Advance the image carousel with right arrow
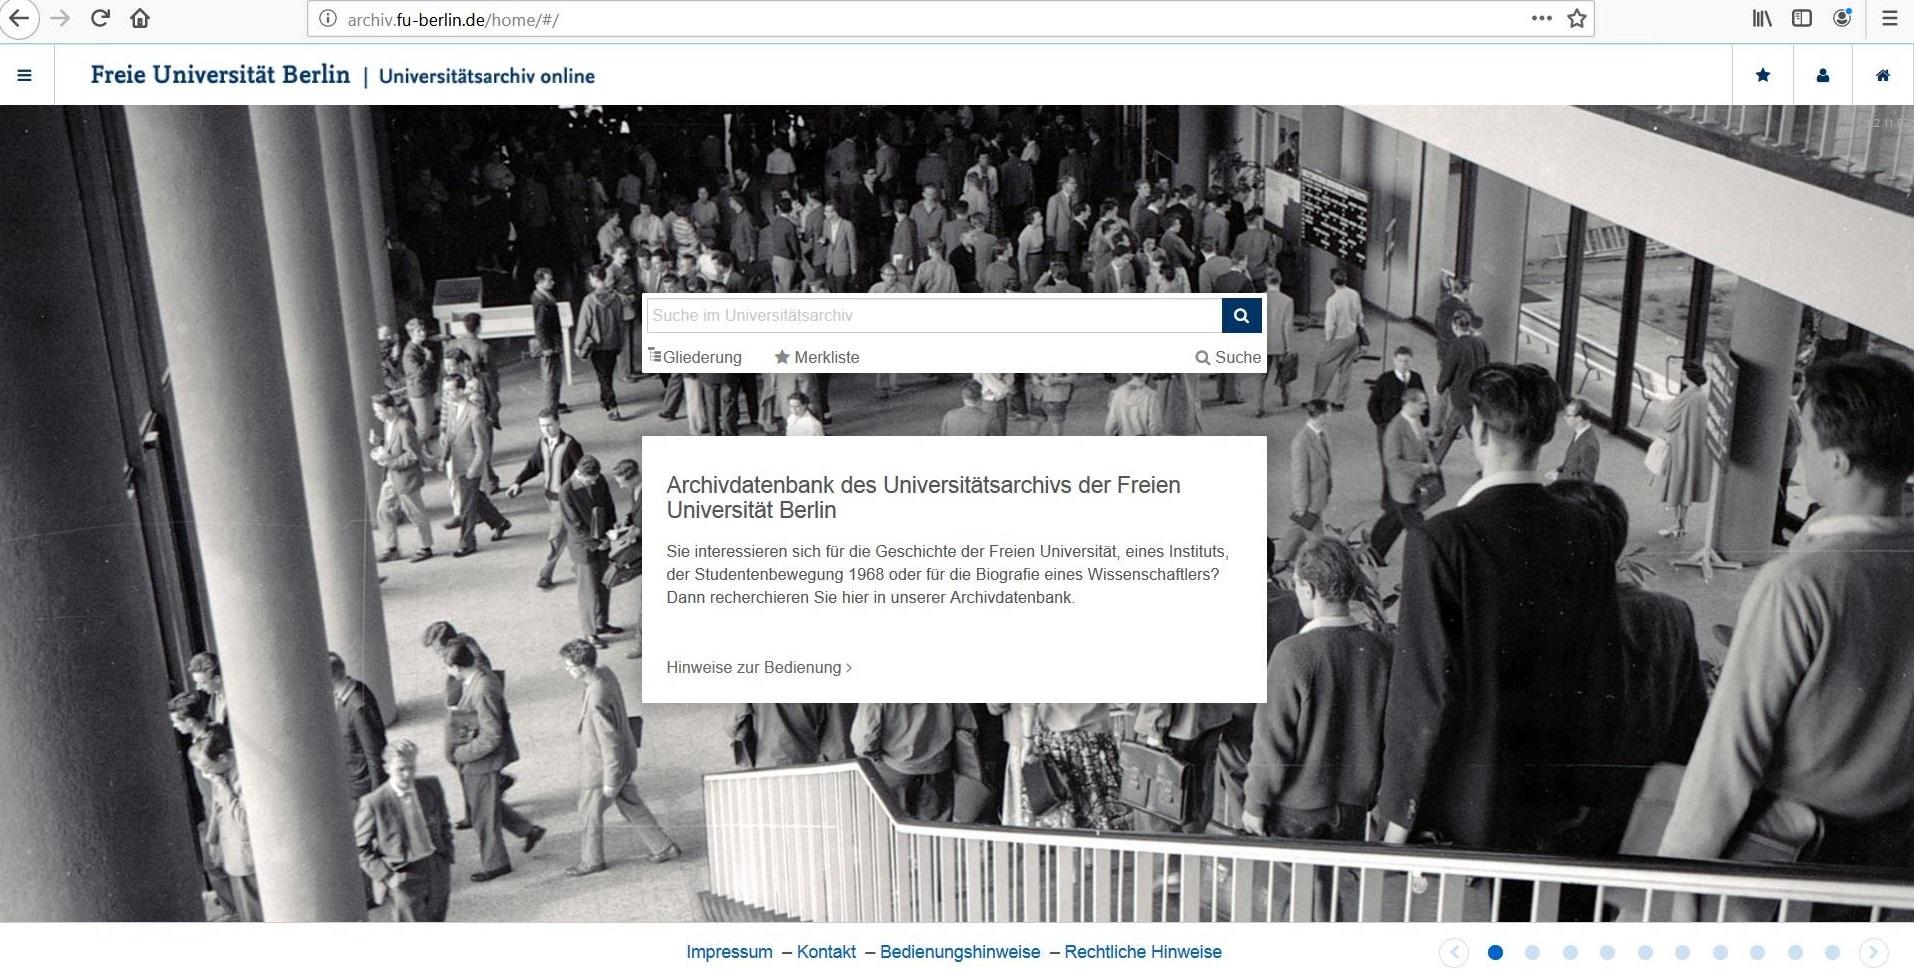This screenshot has height=977, width=1914. [1873, 953]
